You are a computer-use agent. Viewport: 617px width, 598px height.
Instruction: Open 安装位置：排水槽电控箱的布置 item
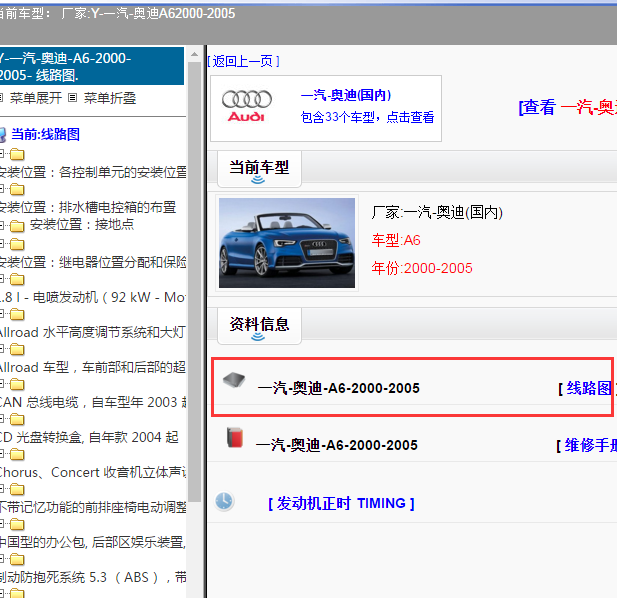tap(88, 207)
